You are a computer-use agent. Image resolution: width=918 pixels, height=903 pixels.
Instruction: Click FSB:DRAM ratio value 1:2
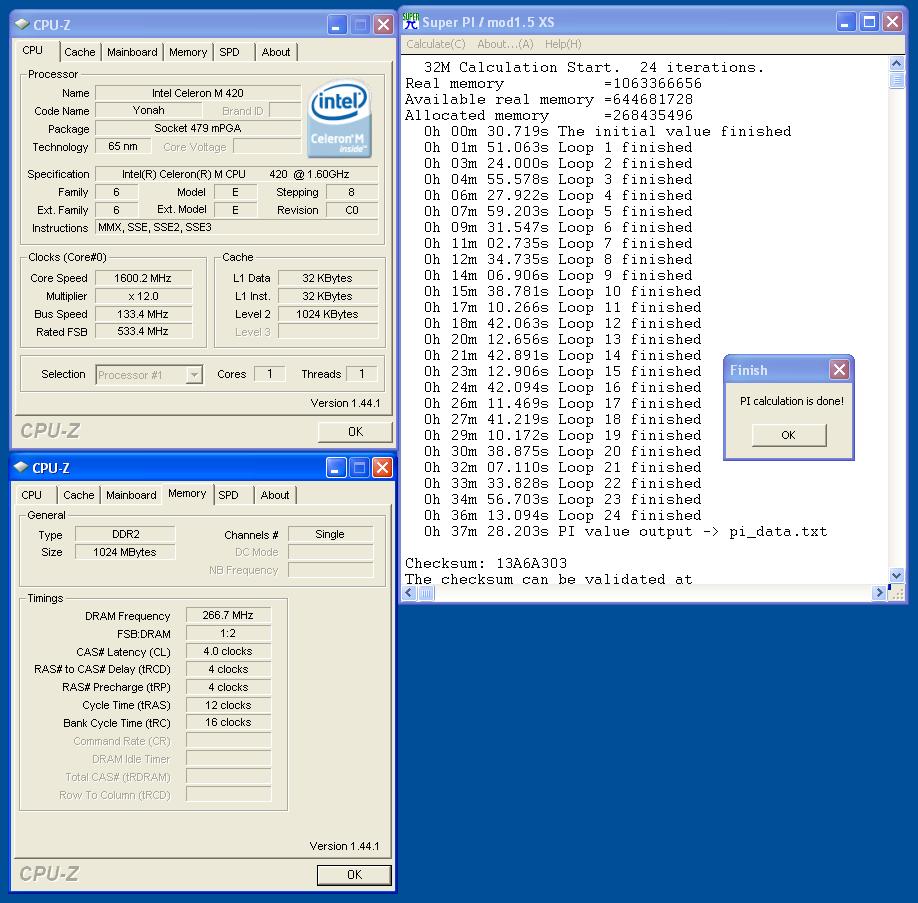(228, 633)
